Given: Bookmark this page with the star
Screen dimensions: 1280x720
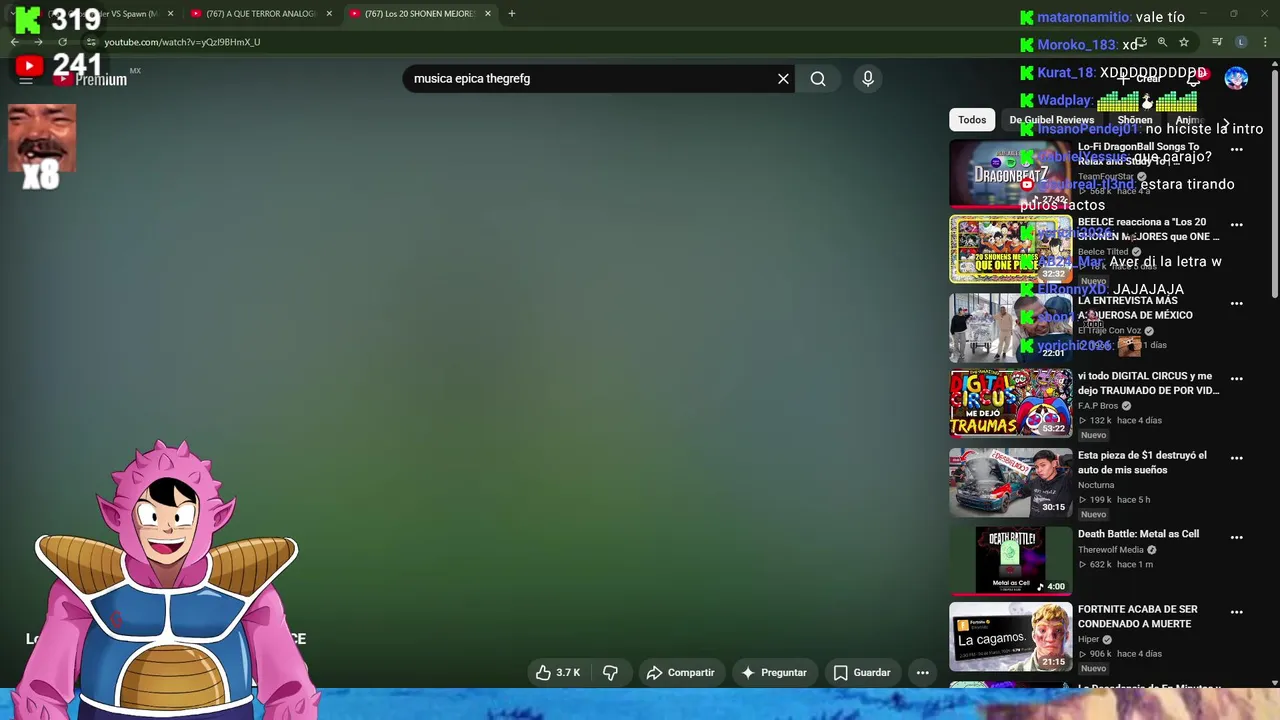Looking at the screenshot, I should click(x=1184, y=42).
